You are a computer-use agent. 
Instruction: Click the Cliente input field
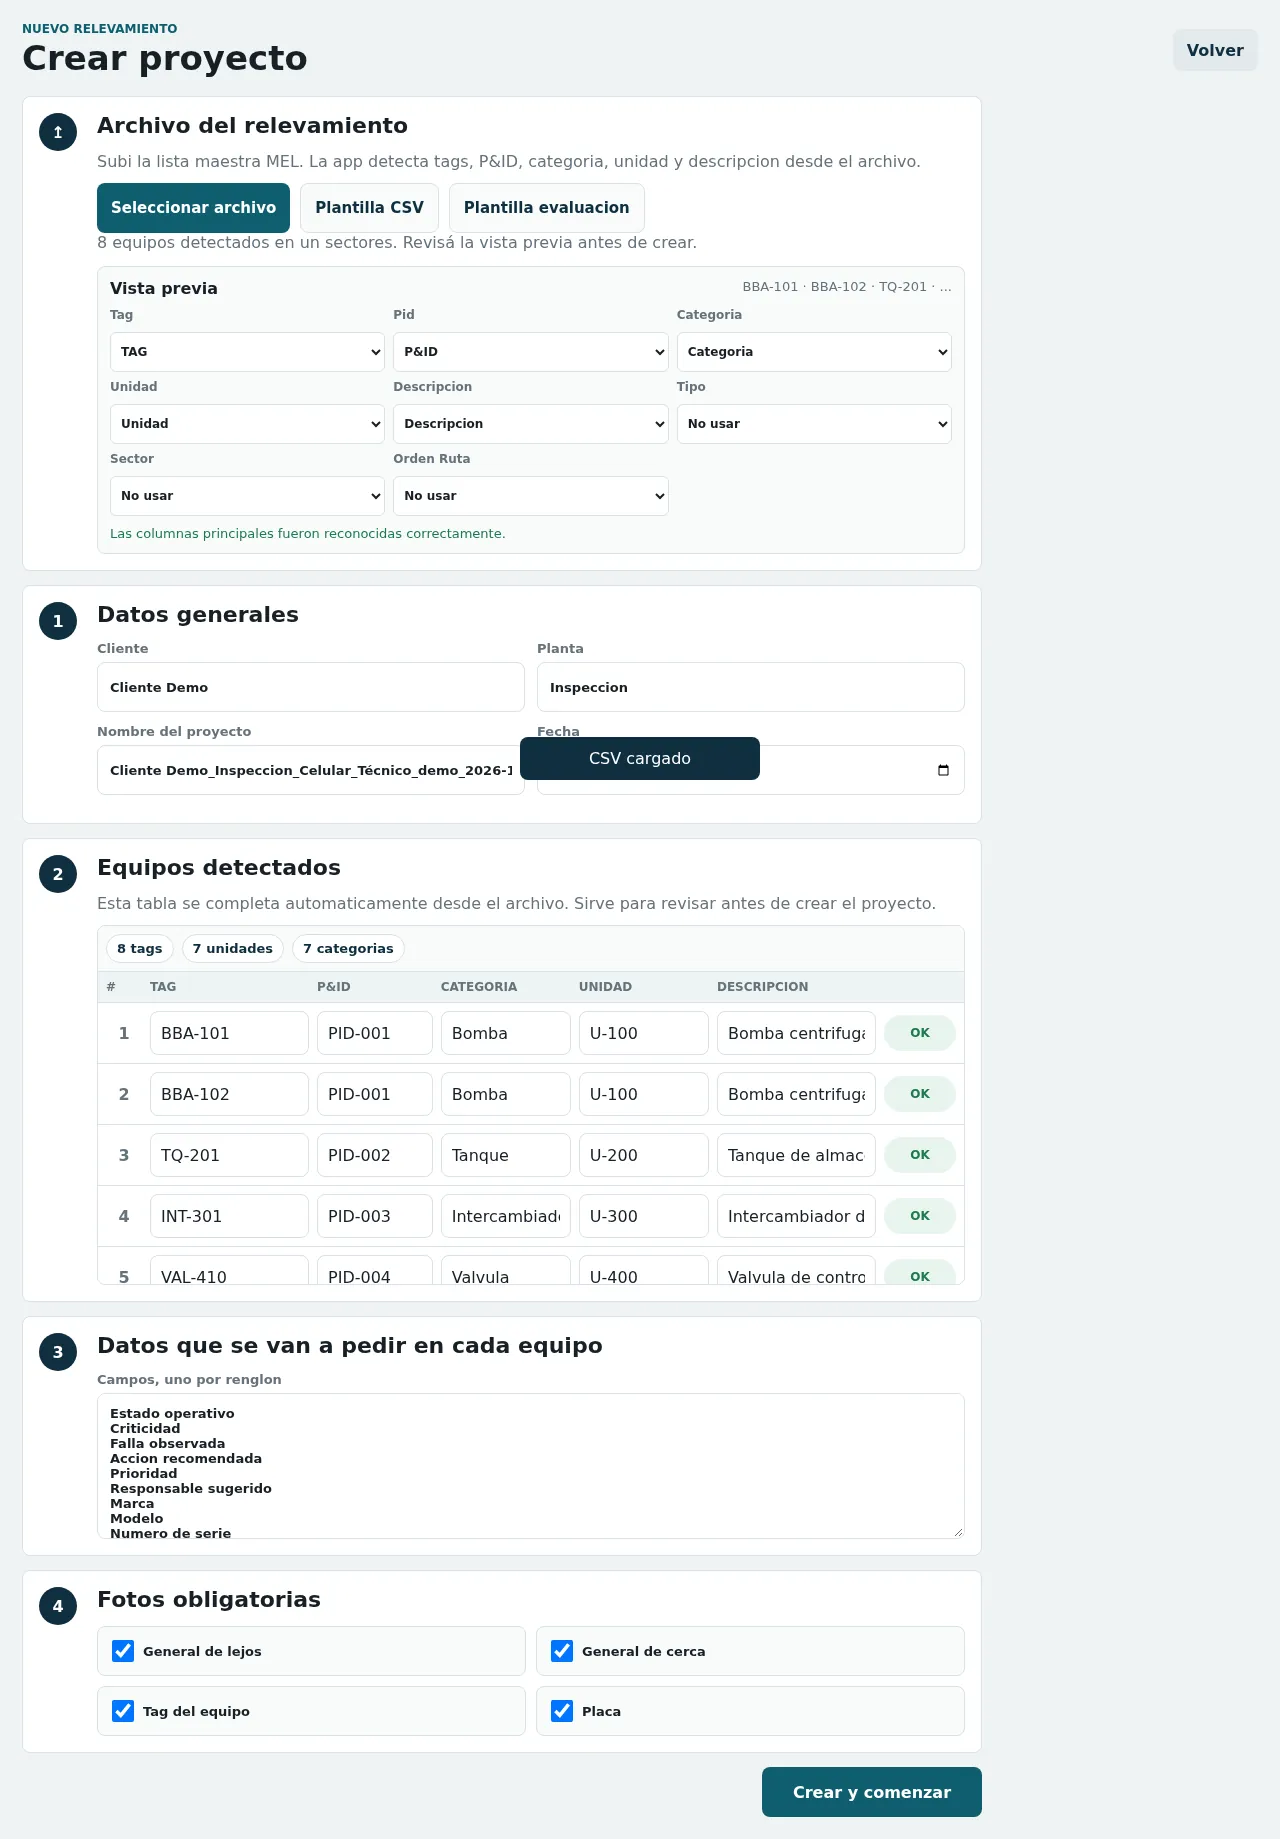click(311, 687)
